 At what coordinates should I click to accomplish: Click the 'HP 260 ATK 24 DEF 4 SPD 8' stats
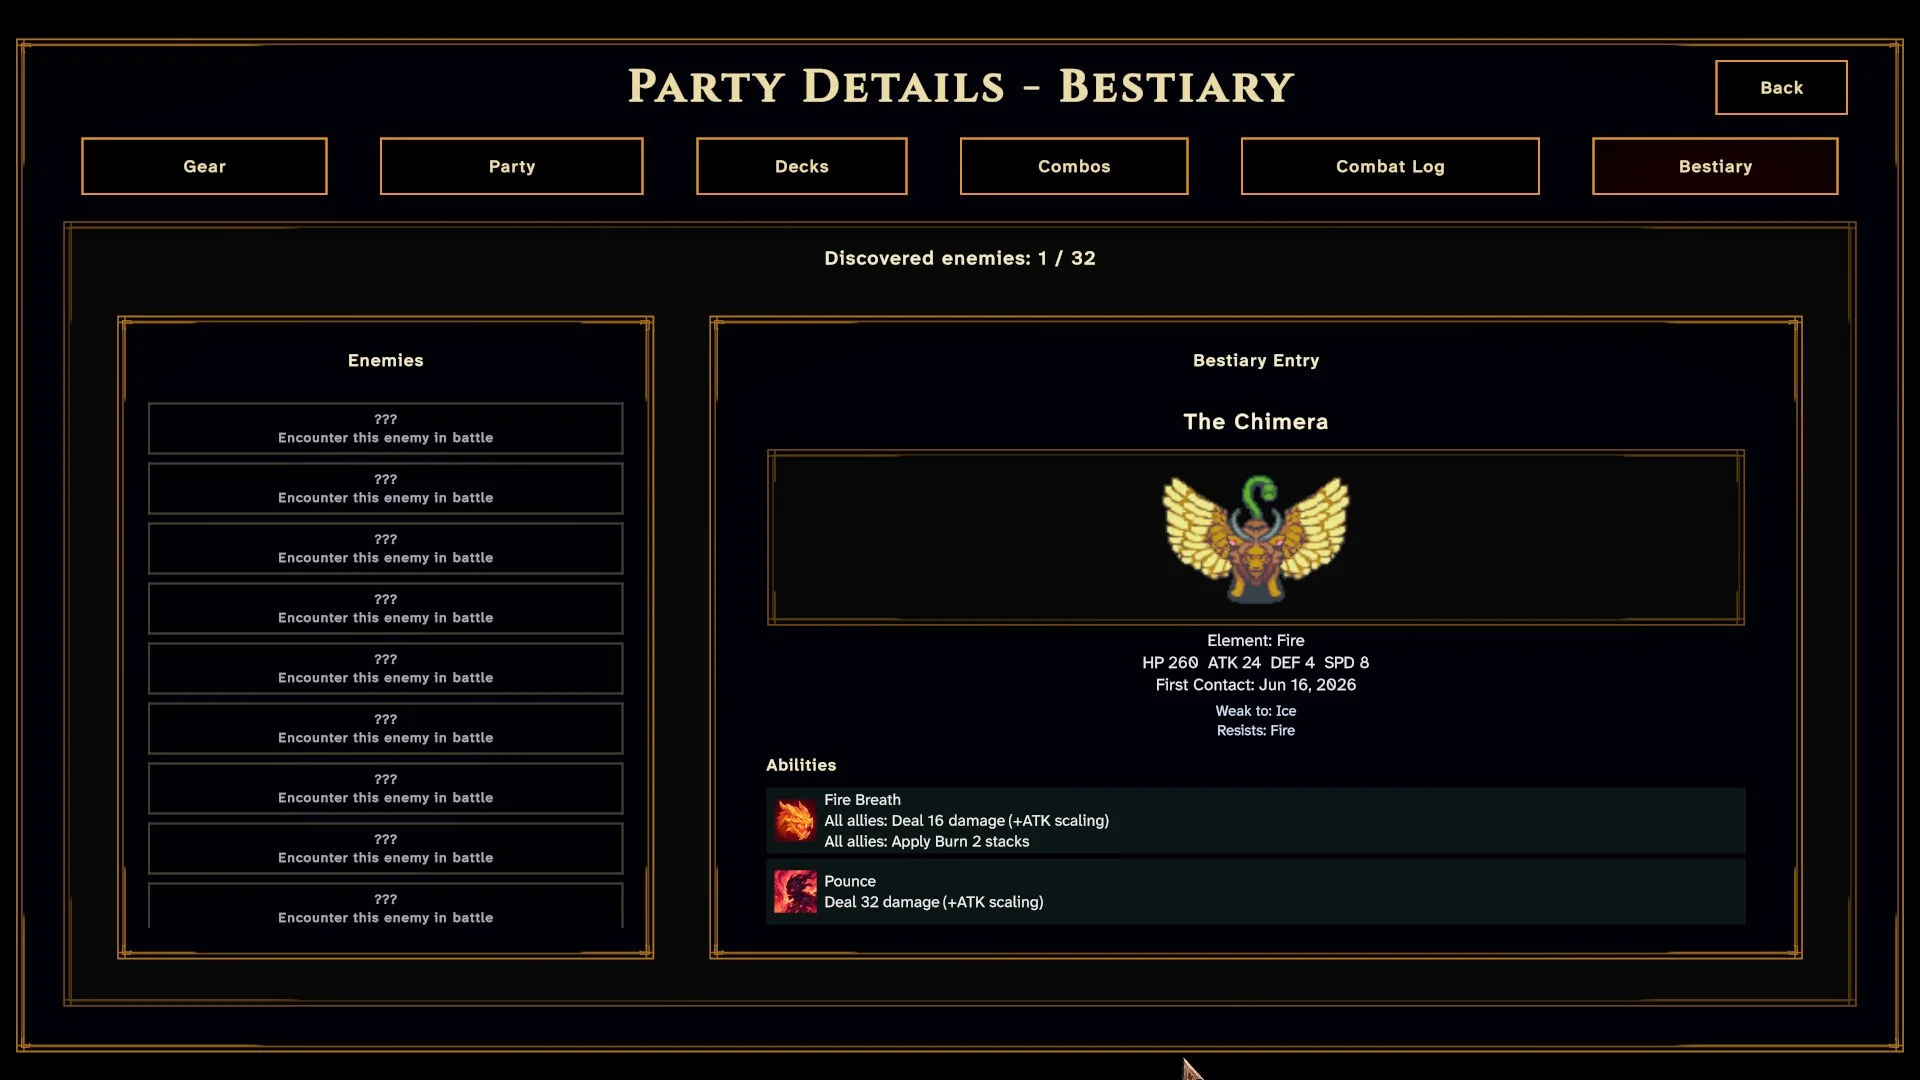1256,662
